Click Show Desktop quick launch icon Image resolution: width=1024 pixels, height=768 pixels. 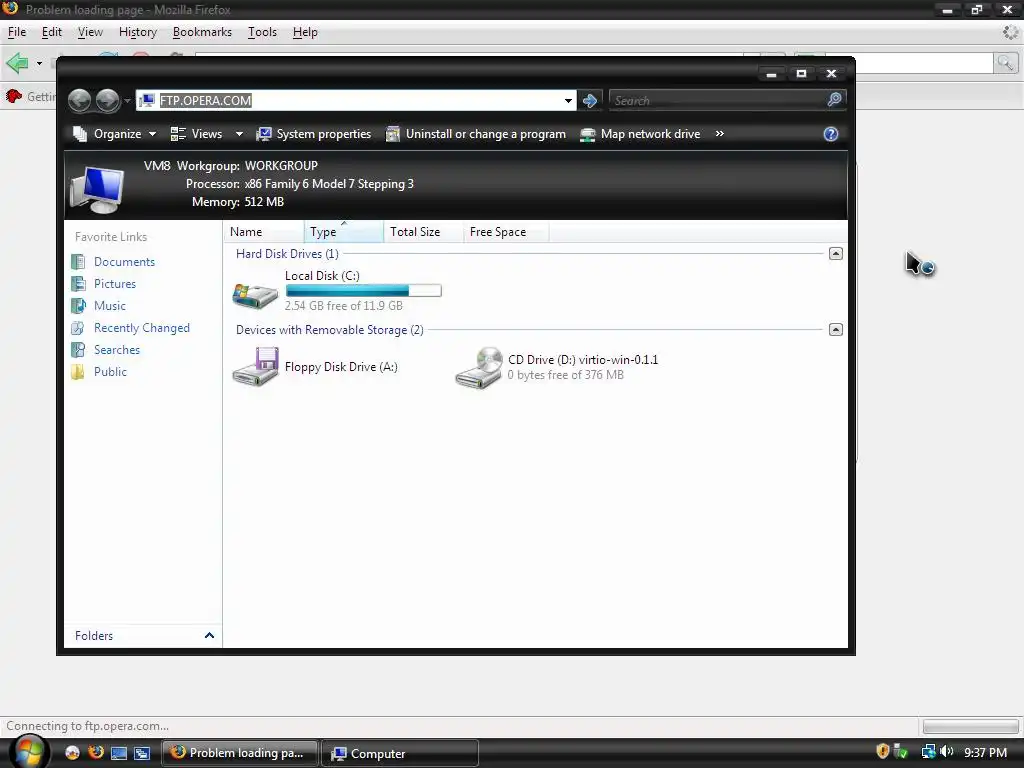coord(119,753)
